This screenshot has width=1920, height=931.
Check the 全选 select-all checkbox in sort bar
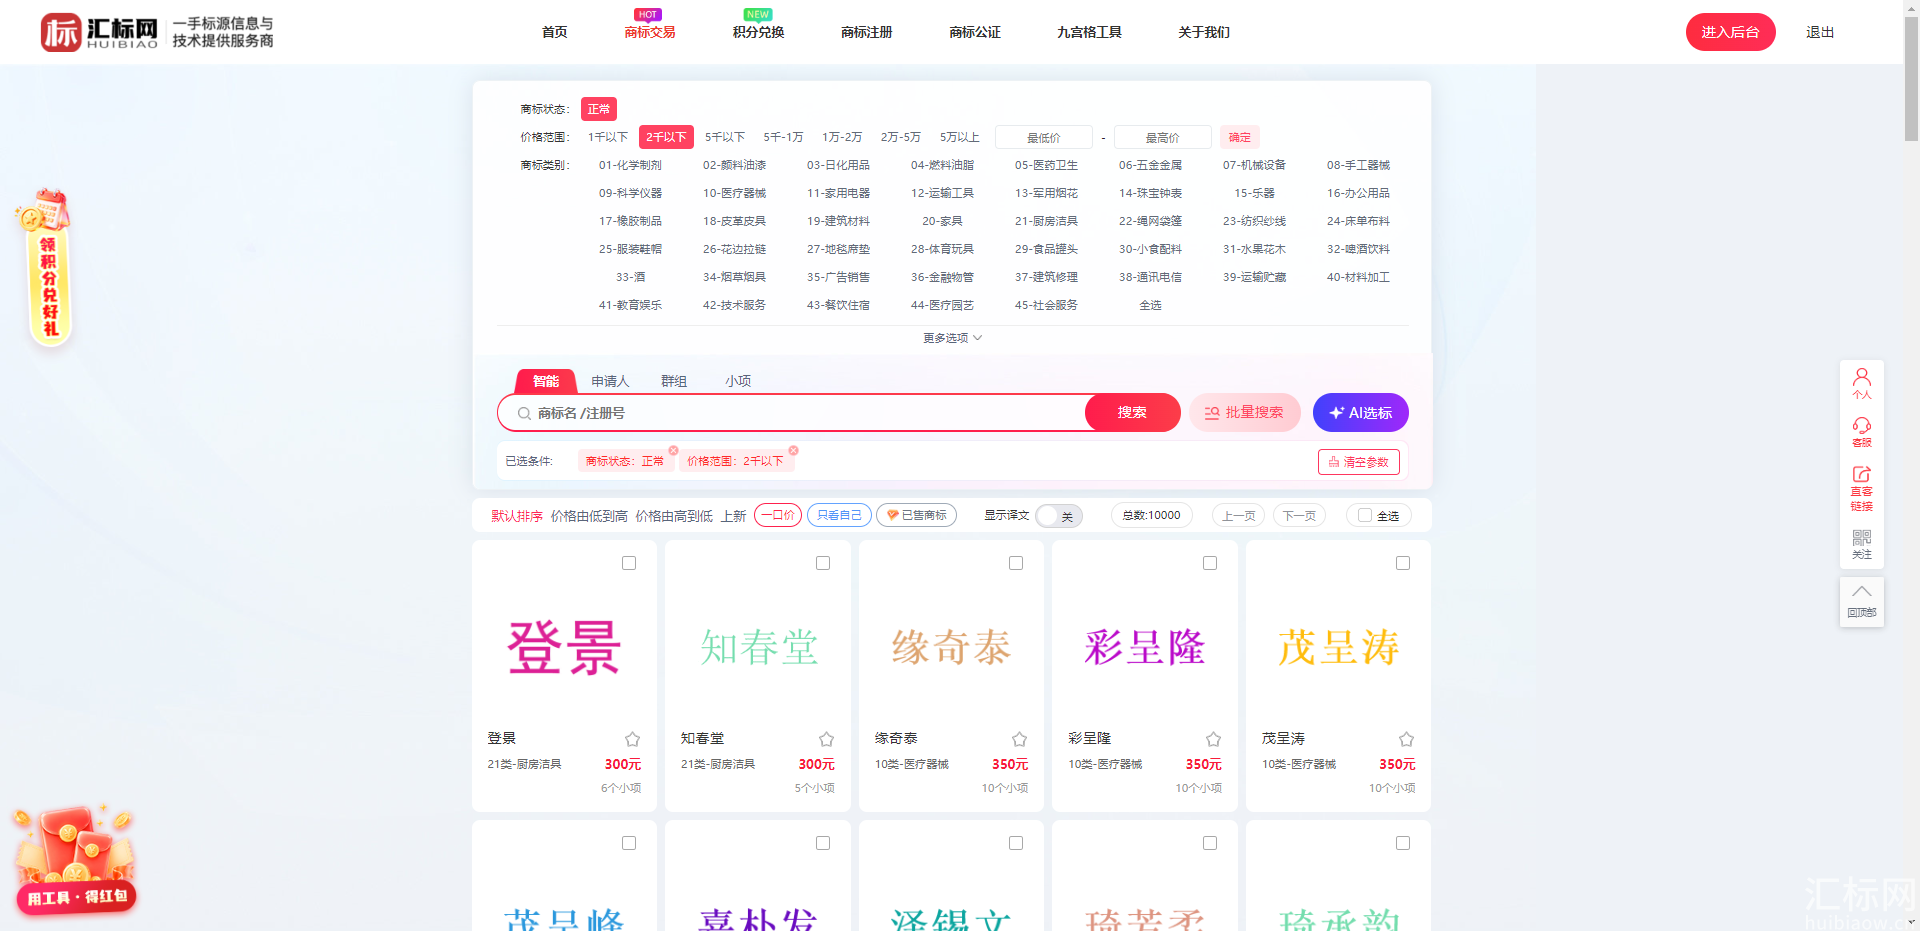click(x=1364, y=515)
